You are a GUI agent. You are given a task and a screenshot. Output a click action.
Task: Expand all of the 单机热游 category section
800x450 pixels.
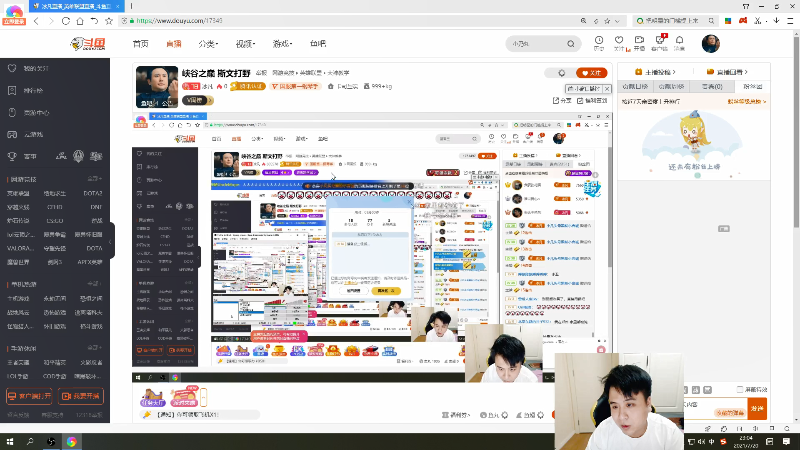click(x=95, y=284)
